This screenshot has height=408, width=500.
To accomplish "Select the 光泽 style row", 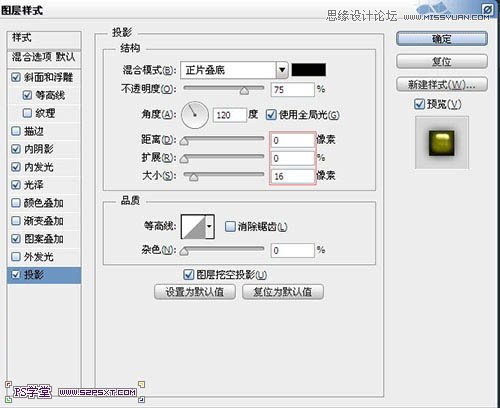I will [44, 185].
